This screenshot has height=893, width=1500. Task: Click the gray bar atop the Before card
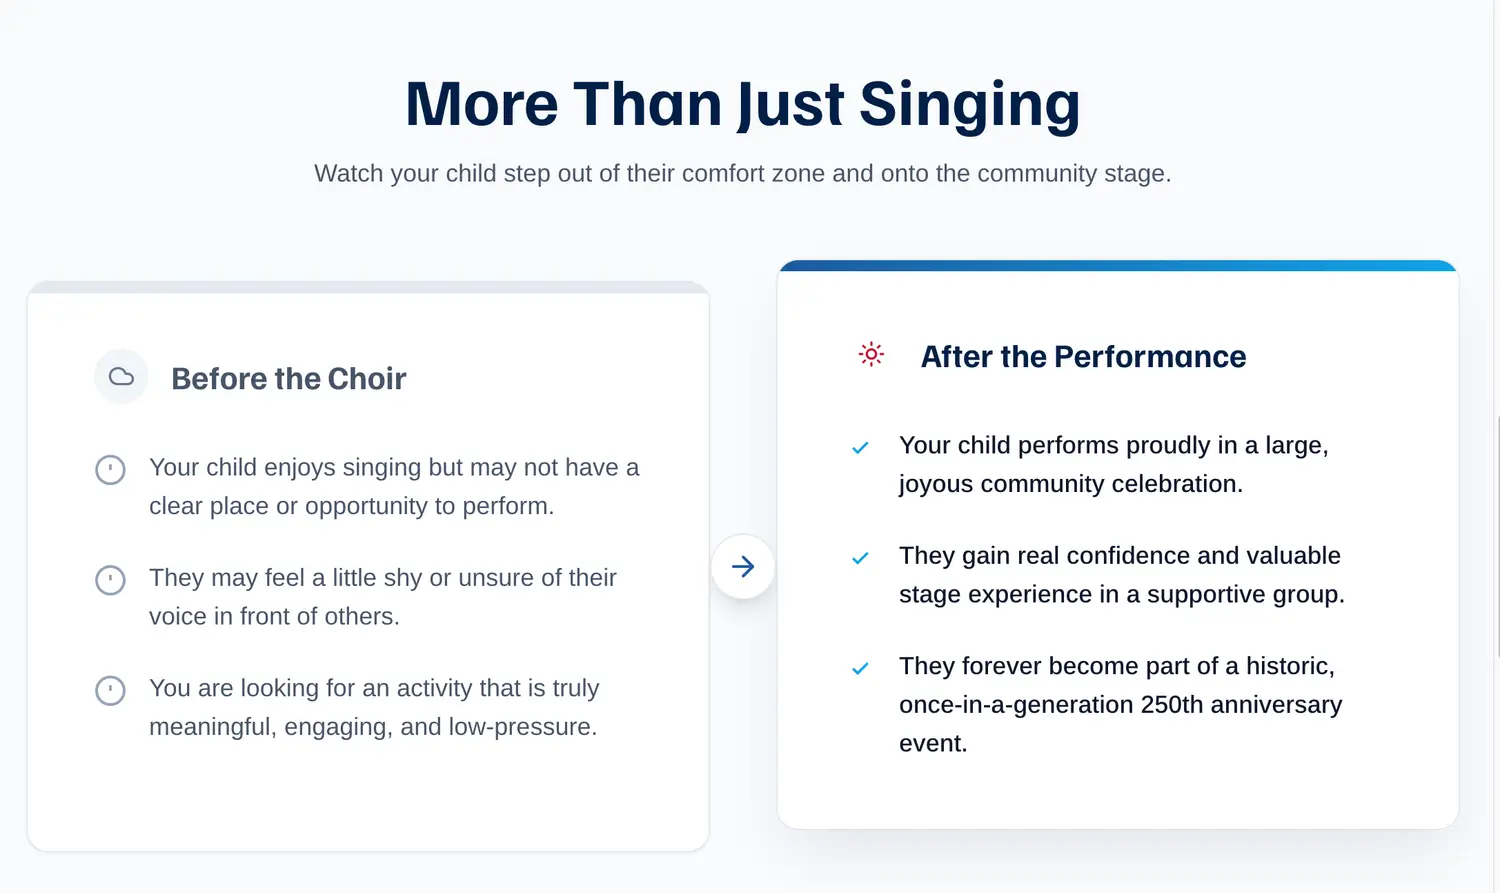coord(368,287)
